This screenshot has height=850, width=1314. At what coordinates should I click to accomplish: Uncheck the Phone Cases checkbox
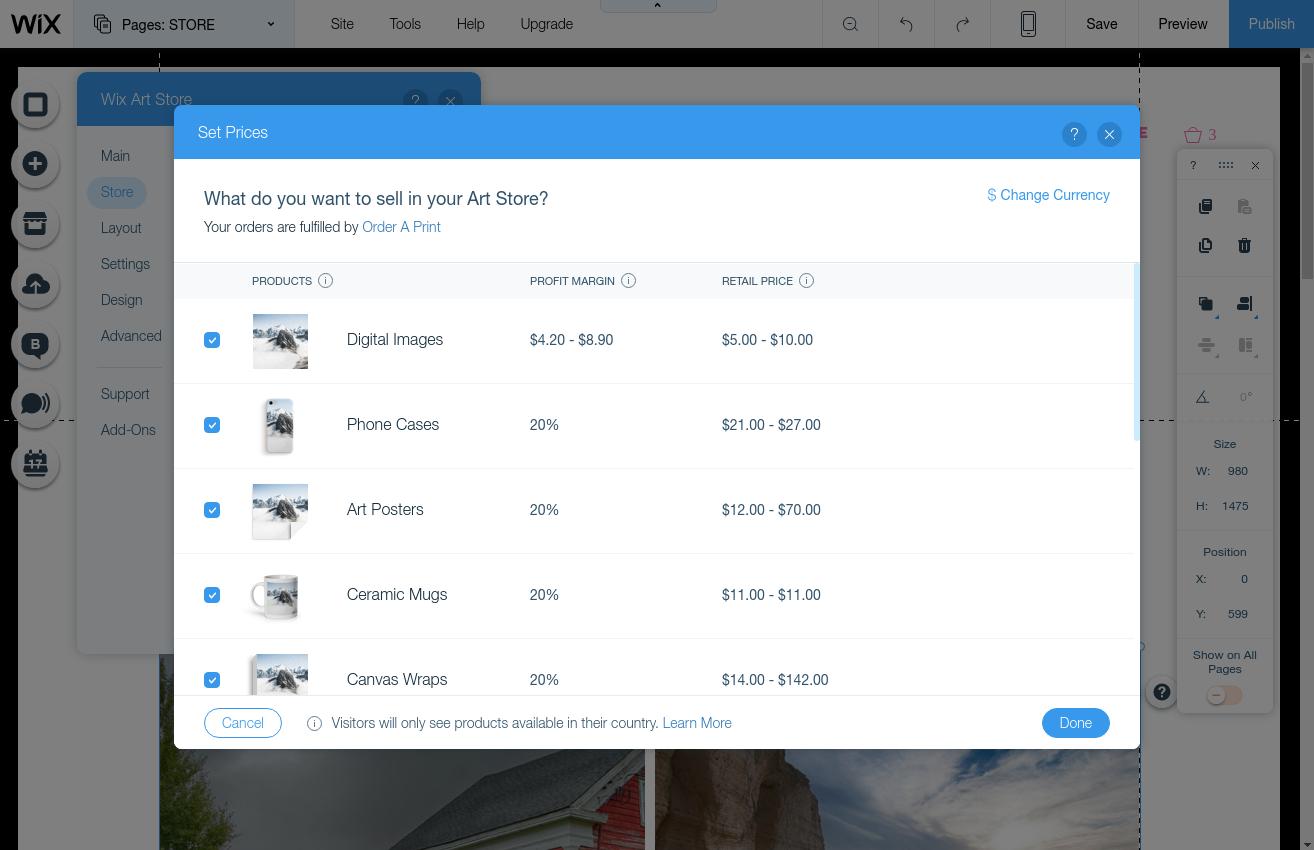(x=212, y=425)
